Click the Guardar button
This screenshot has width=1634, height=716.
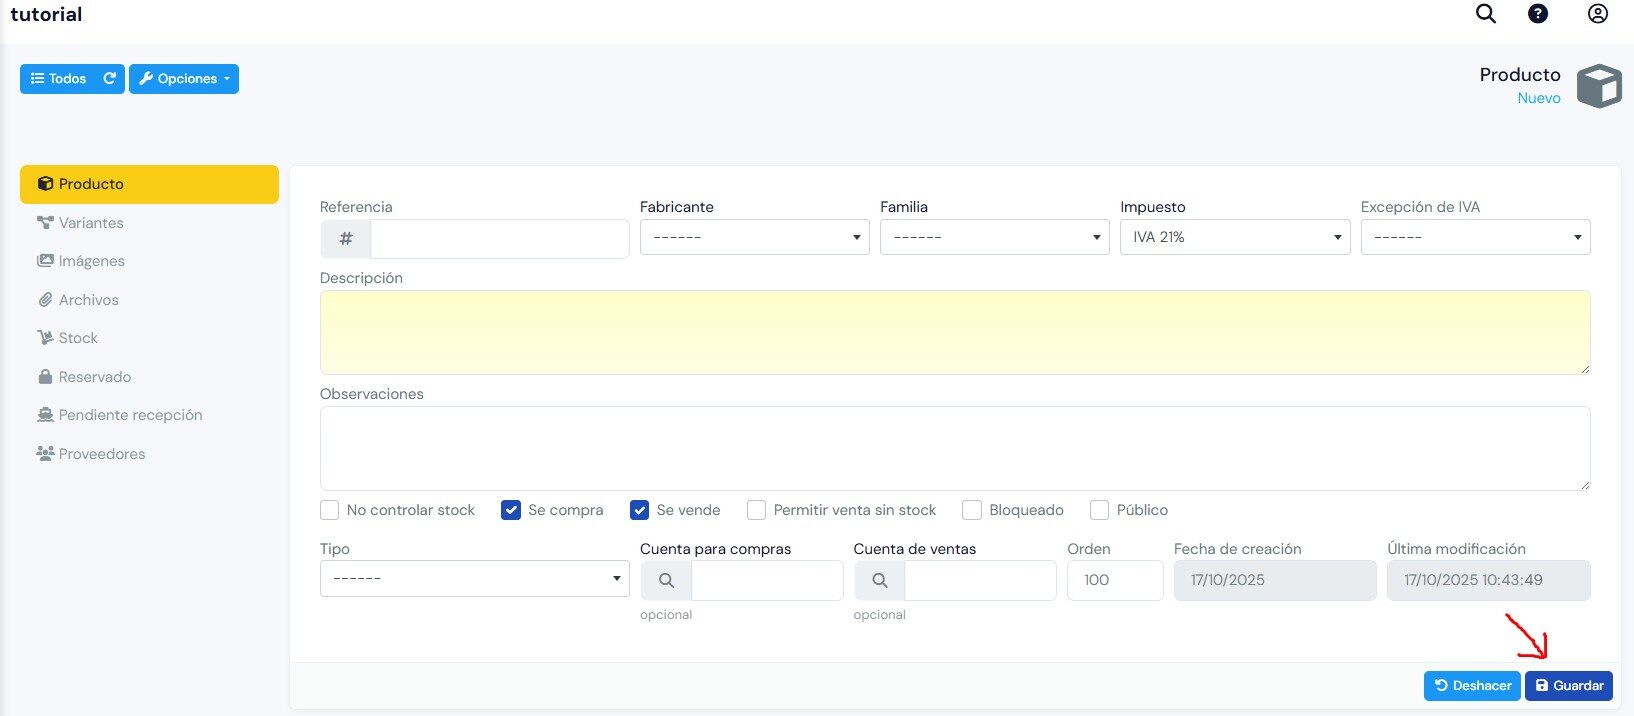point(1569,686)
